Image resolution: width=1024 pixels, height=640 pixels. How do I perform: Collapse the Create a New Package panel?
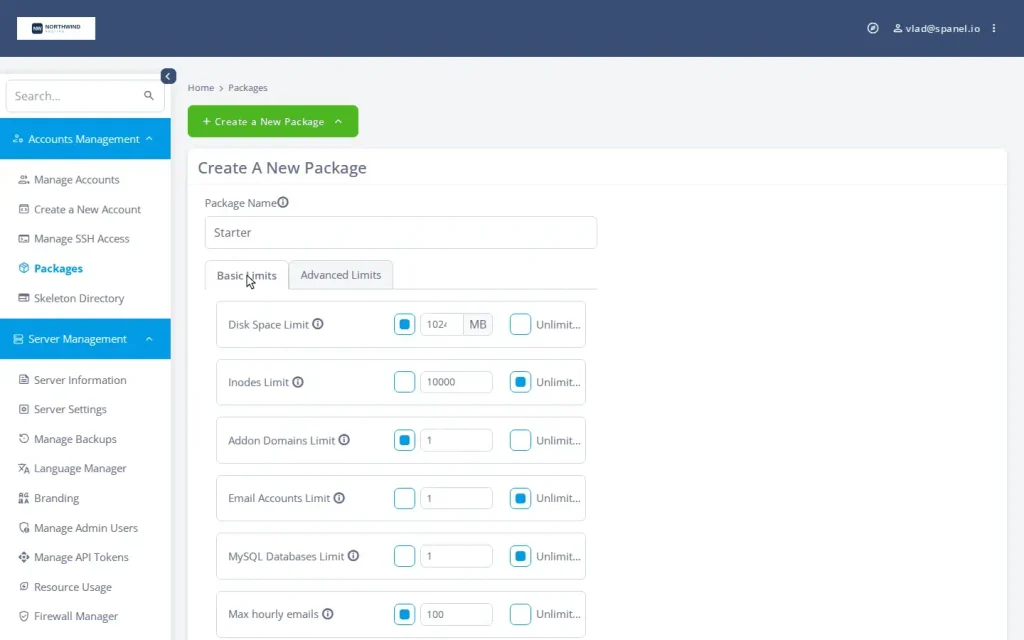coord(273,121)
